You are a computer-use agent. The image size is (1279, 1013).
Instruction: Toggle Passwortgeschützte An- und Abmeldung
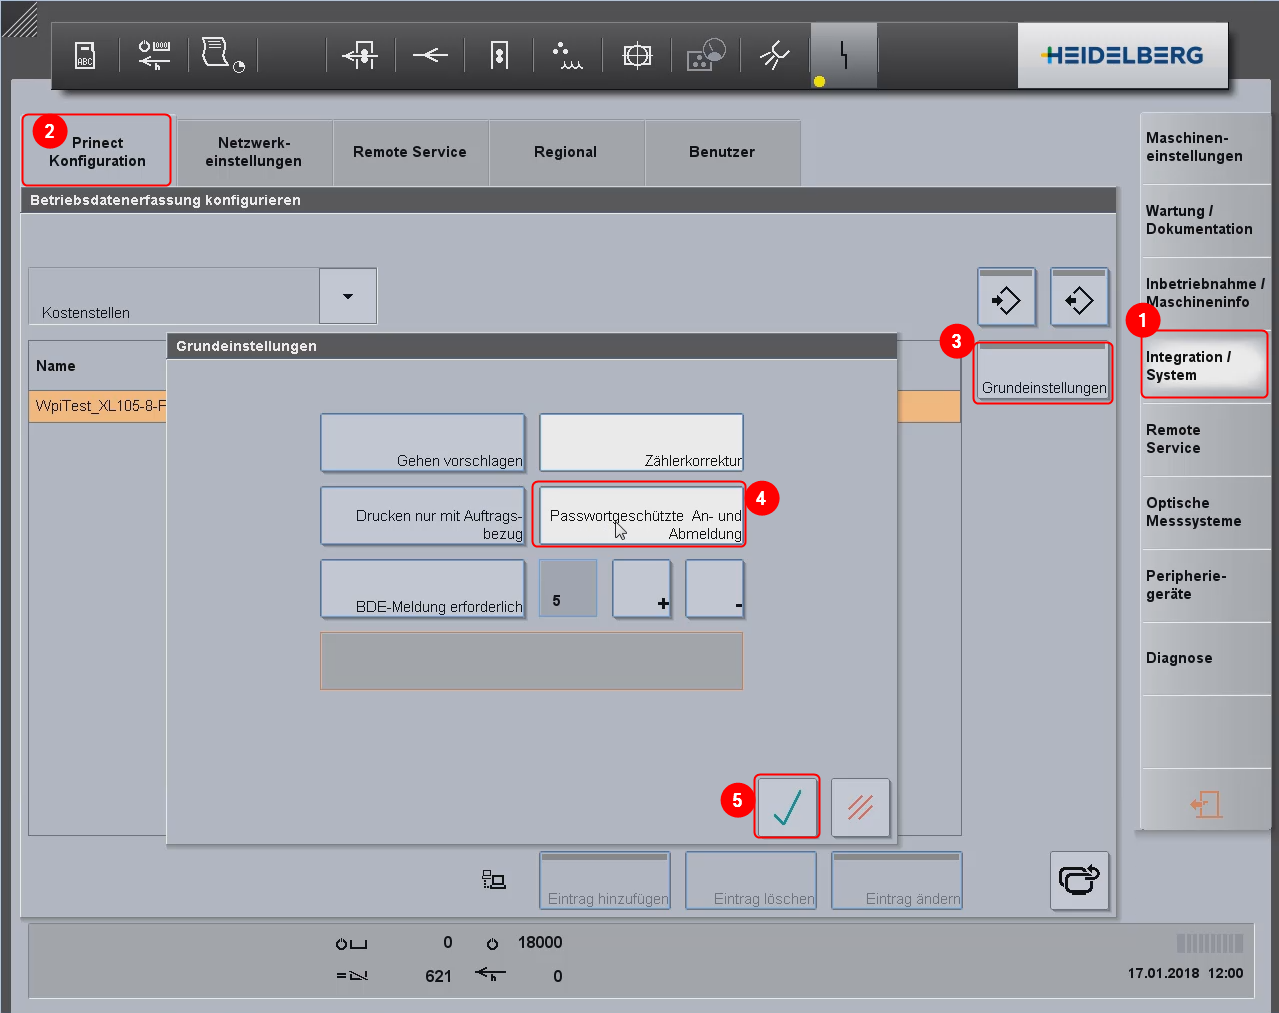[x=641, y=516]
